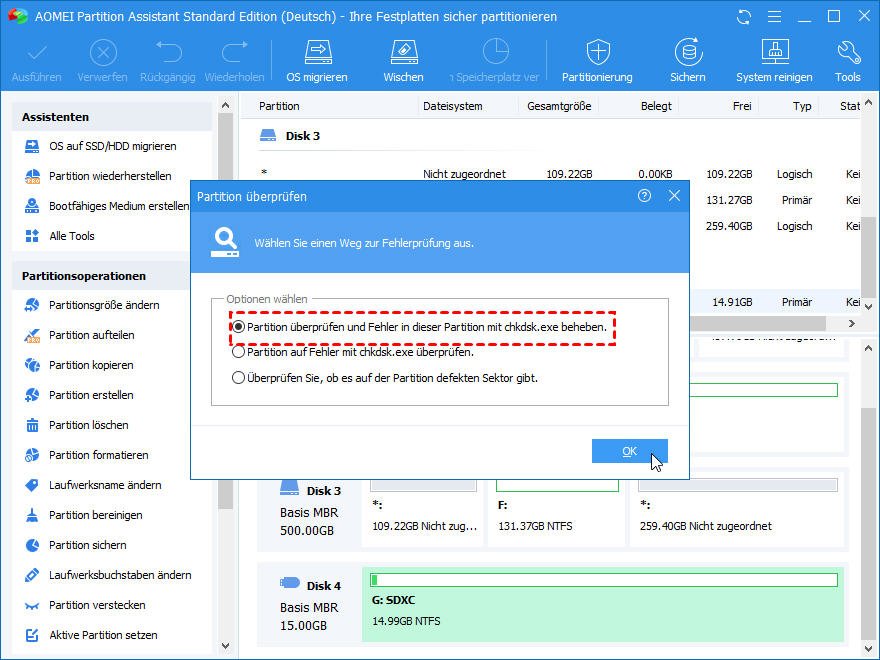This screenshot has height=660, width=880.
Task: Choose Partition formatieren operation
Action: pyautogui.click(x=87, y=455)
